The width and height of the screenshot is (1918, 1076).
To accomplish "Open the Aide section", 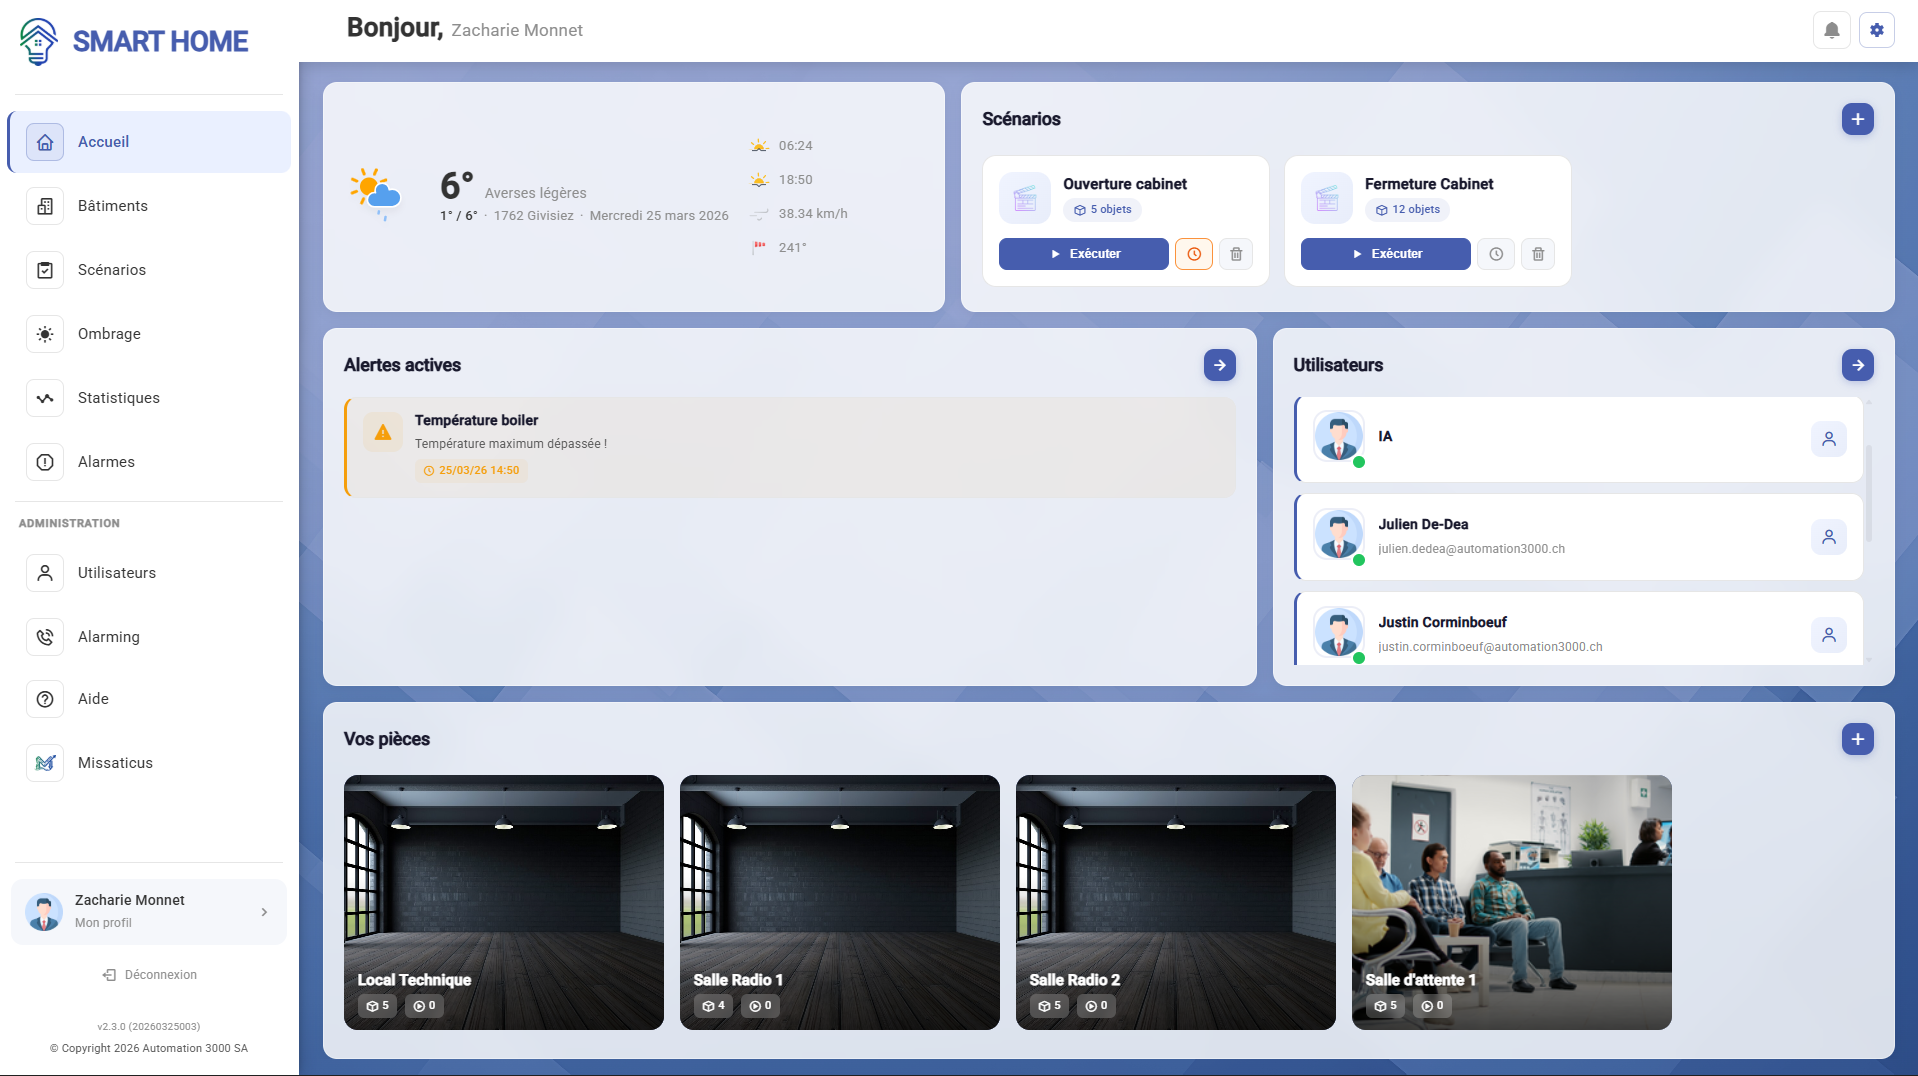I will (x=92, y=699).
